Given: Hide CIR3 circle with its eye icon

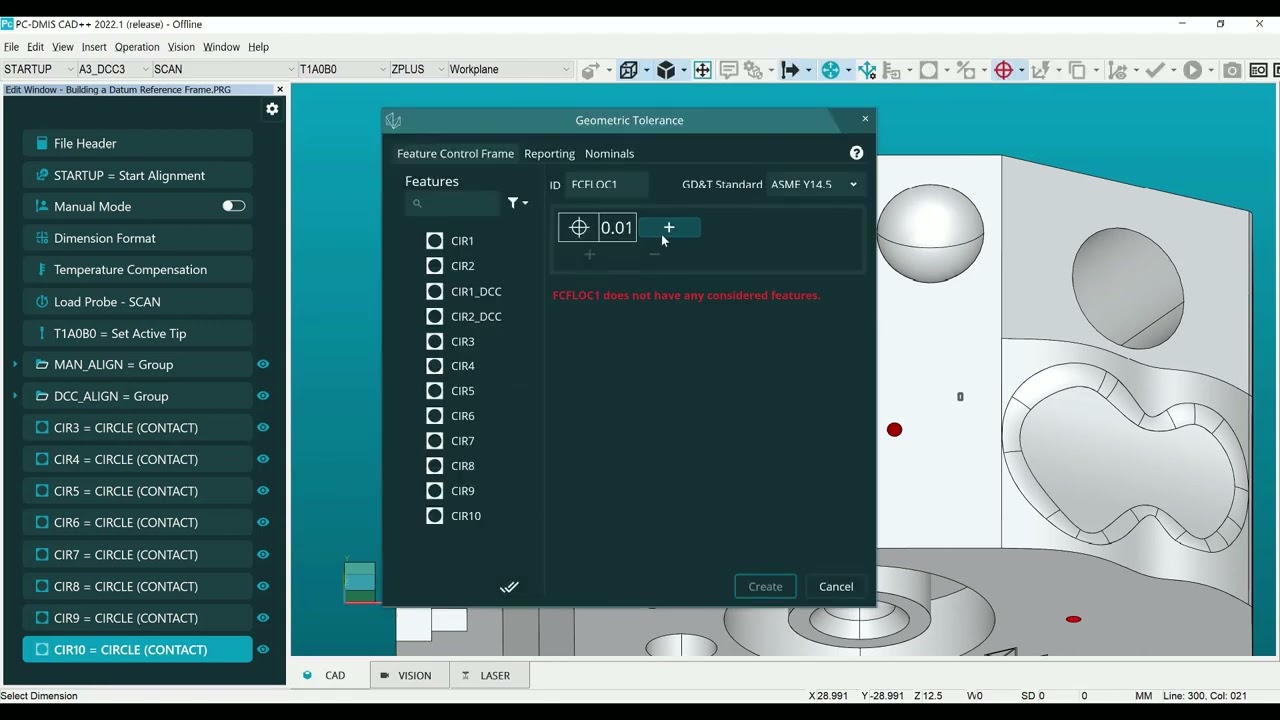Looking at the screenshot, I should (263, 428).
